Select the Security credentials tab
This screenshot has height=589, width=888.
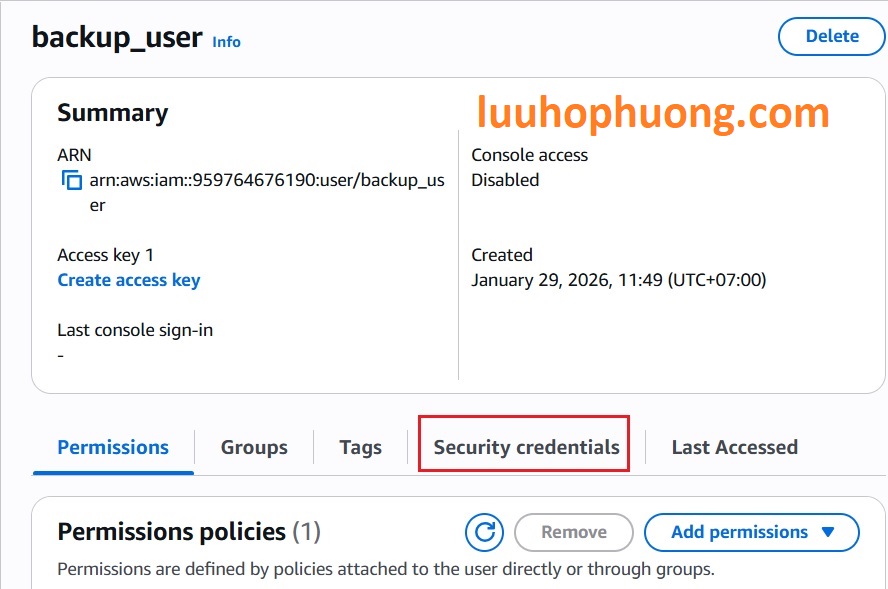526,447
